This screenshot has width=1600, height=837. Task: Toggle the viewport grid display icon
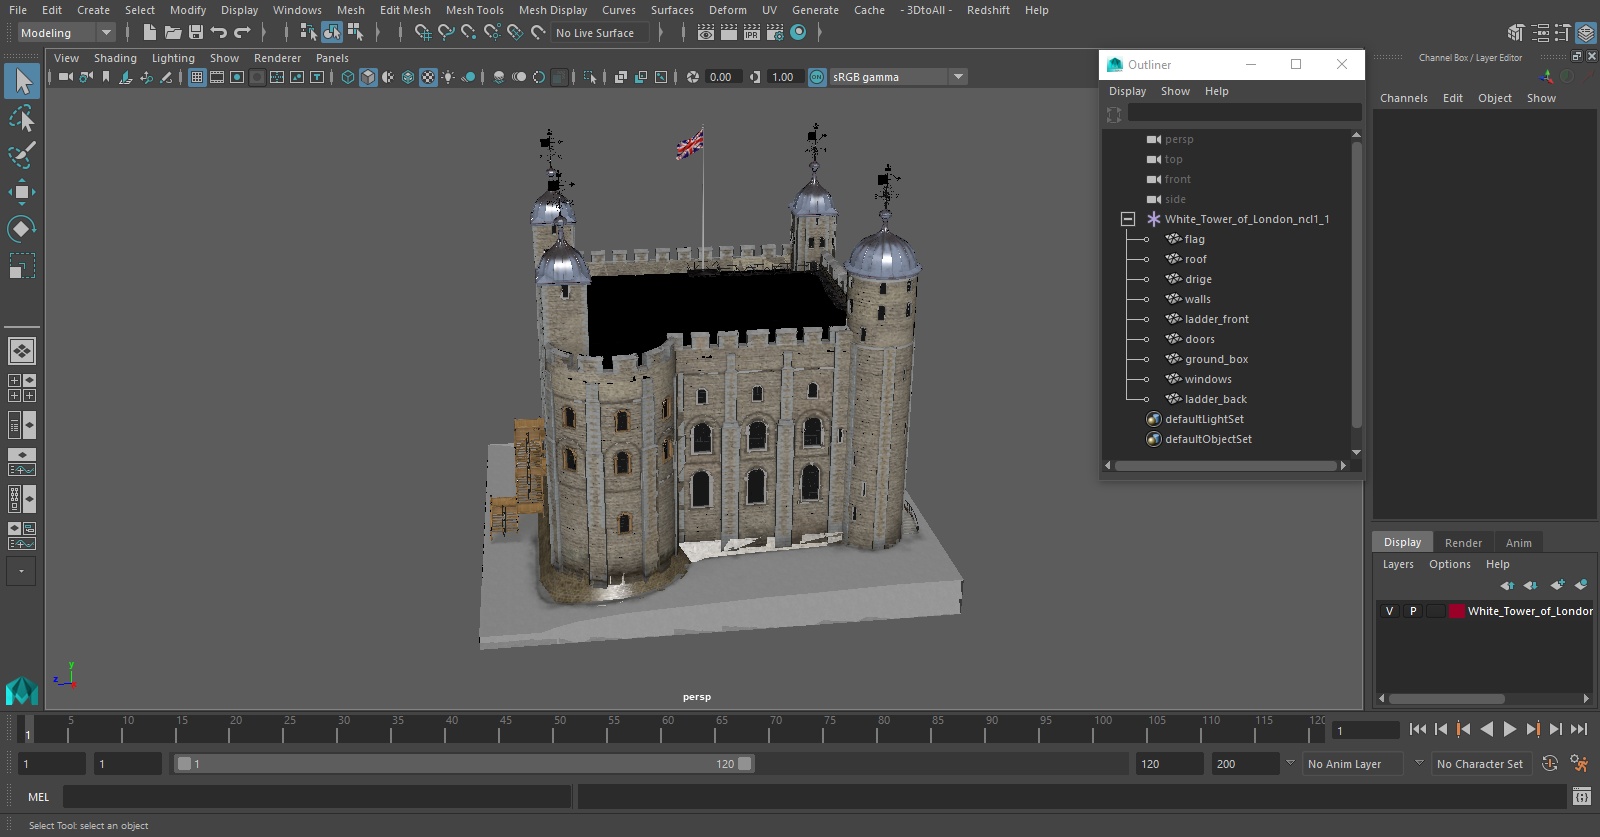click(x=197, y=77)
